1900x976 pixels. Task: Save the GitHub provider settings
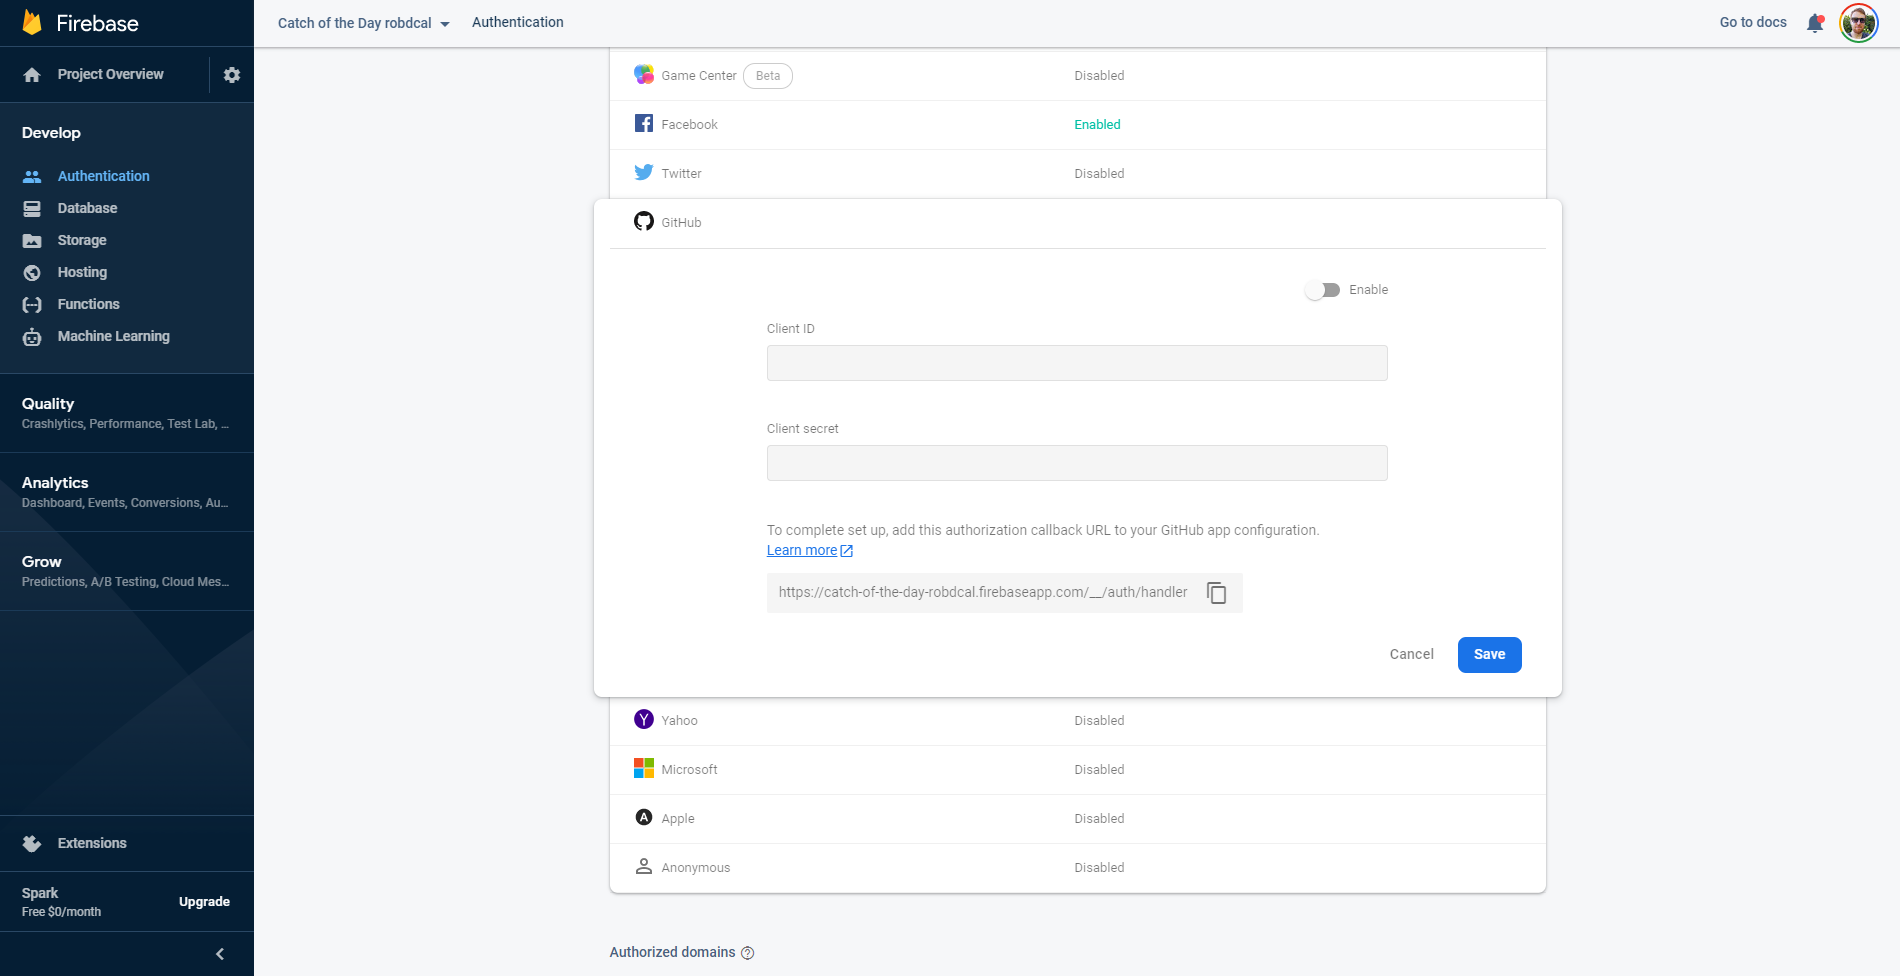pyautogui.click(x=1489, y=655)
